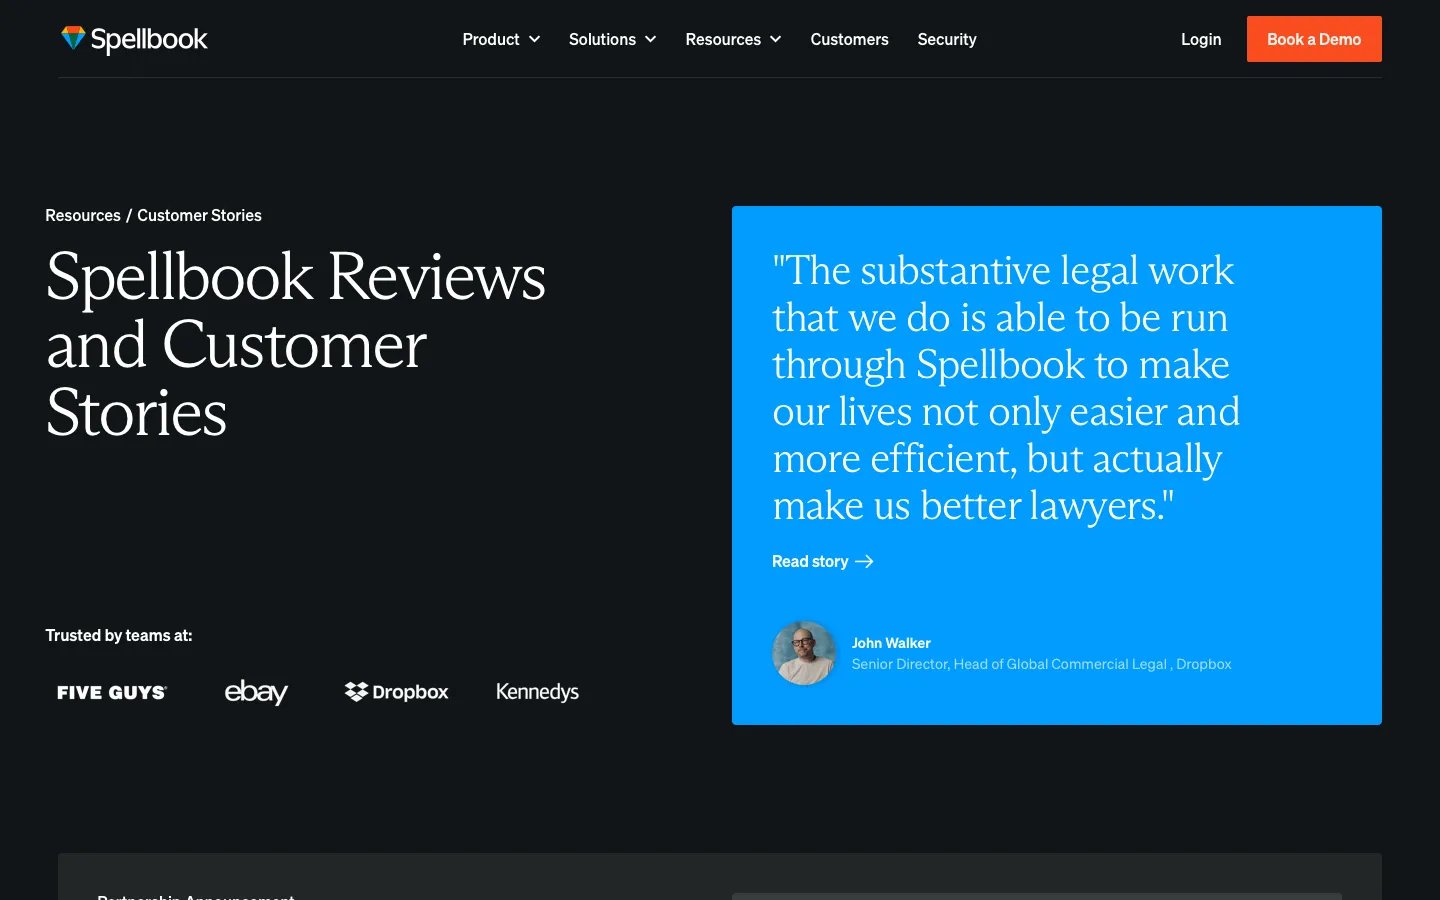Click the 'Trusted by teams at:' label
1440x900 pixels.
[119, 635]
